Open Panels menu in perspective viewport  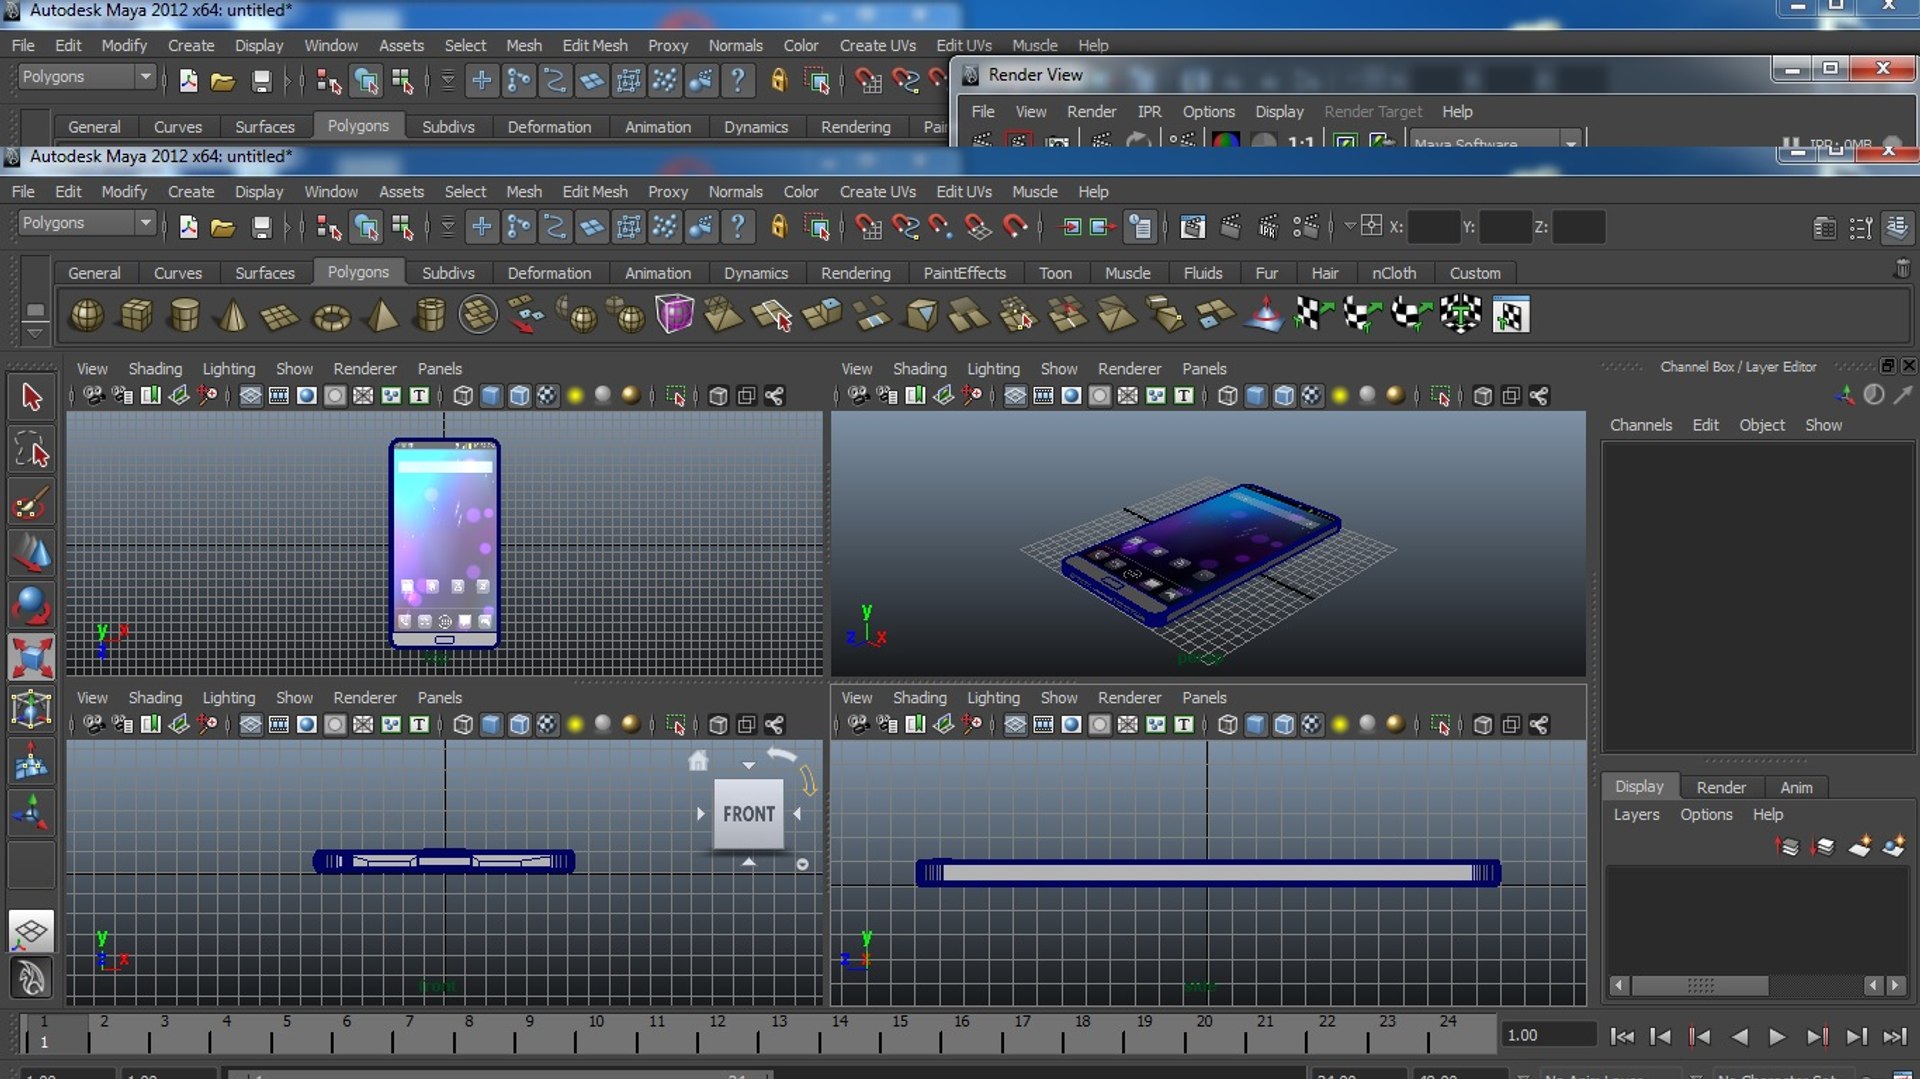[1204, 369]
